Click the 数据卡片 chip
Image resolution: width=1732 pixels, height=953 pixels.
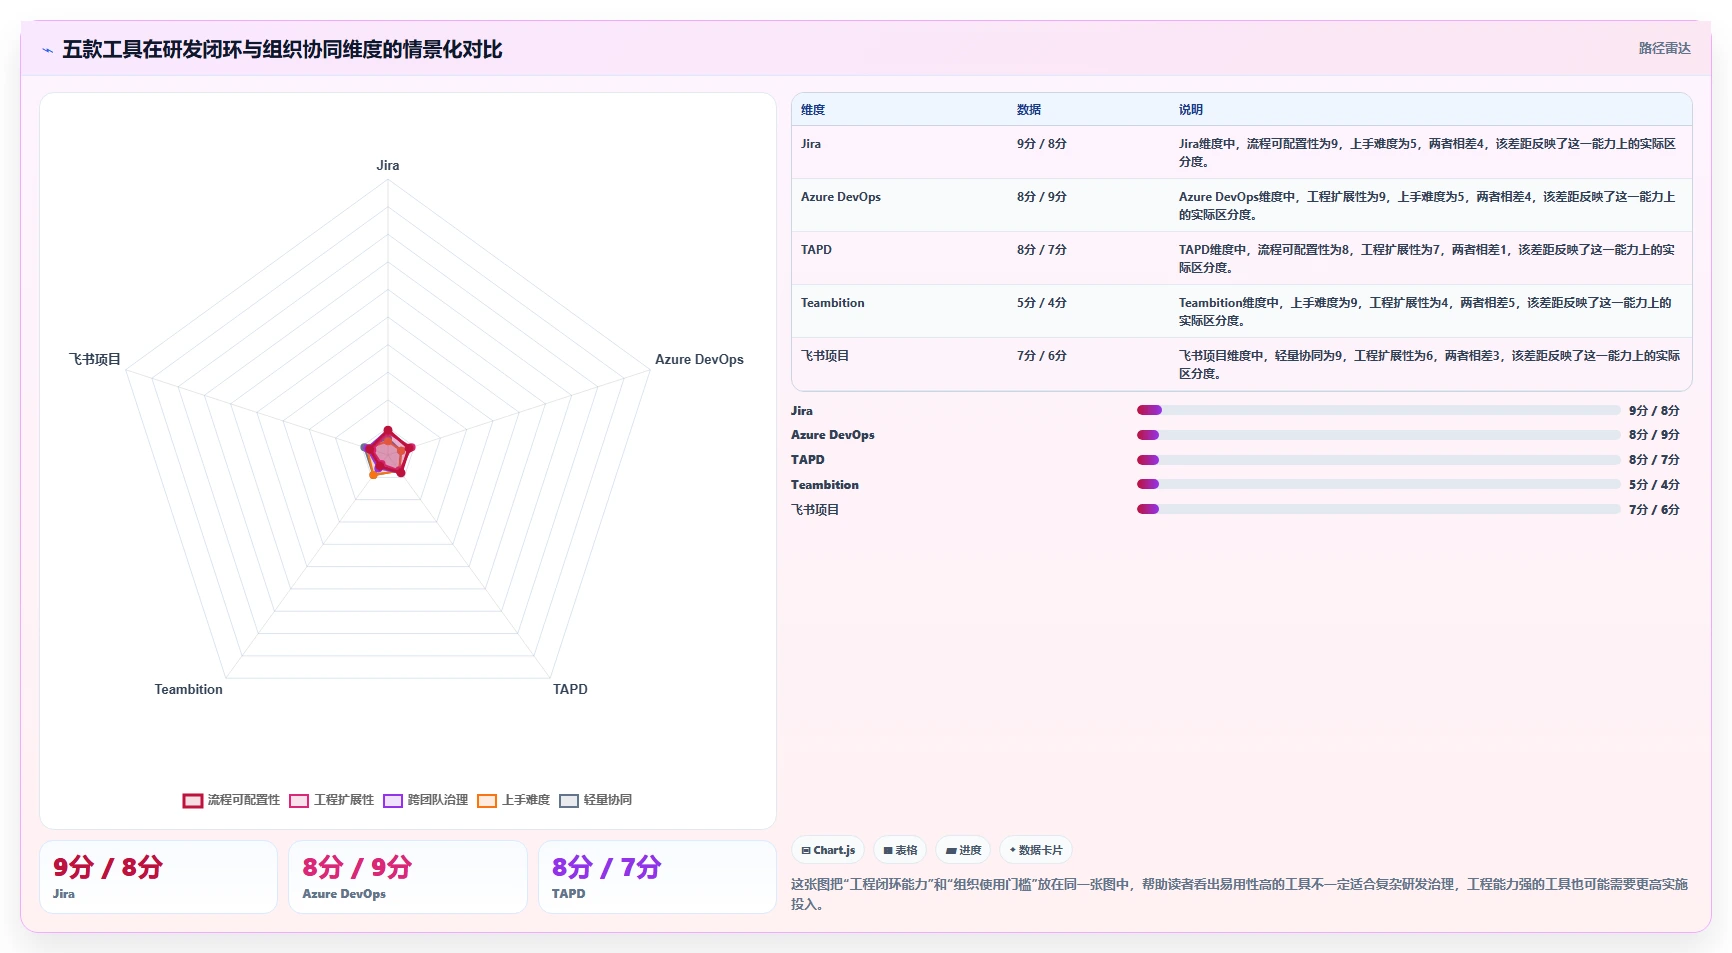[x=1036, y=850]
